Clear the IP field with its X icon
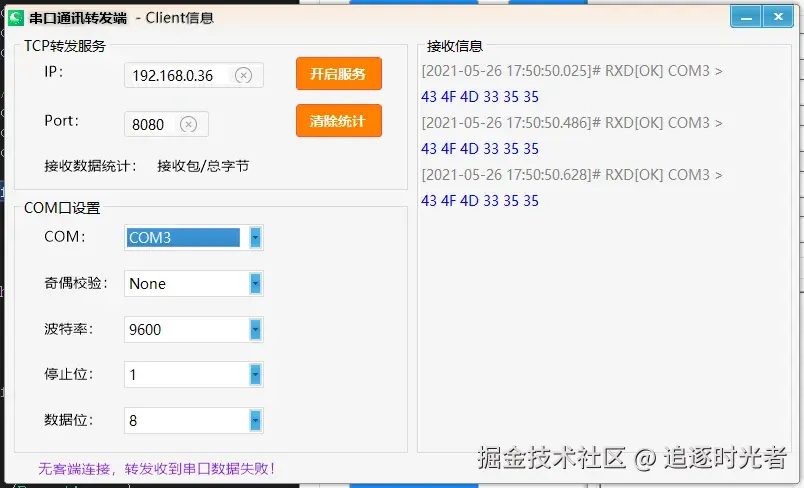This screenshot has width=804, height=488. coord(244,75)
